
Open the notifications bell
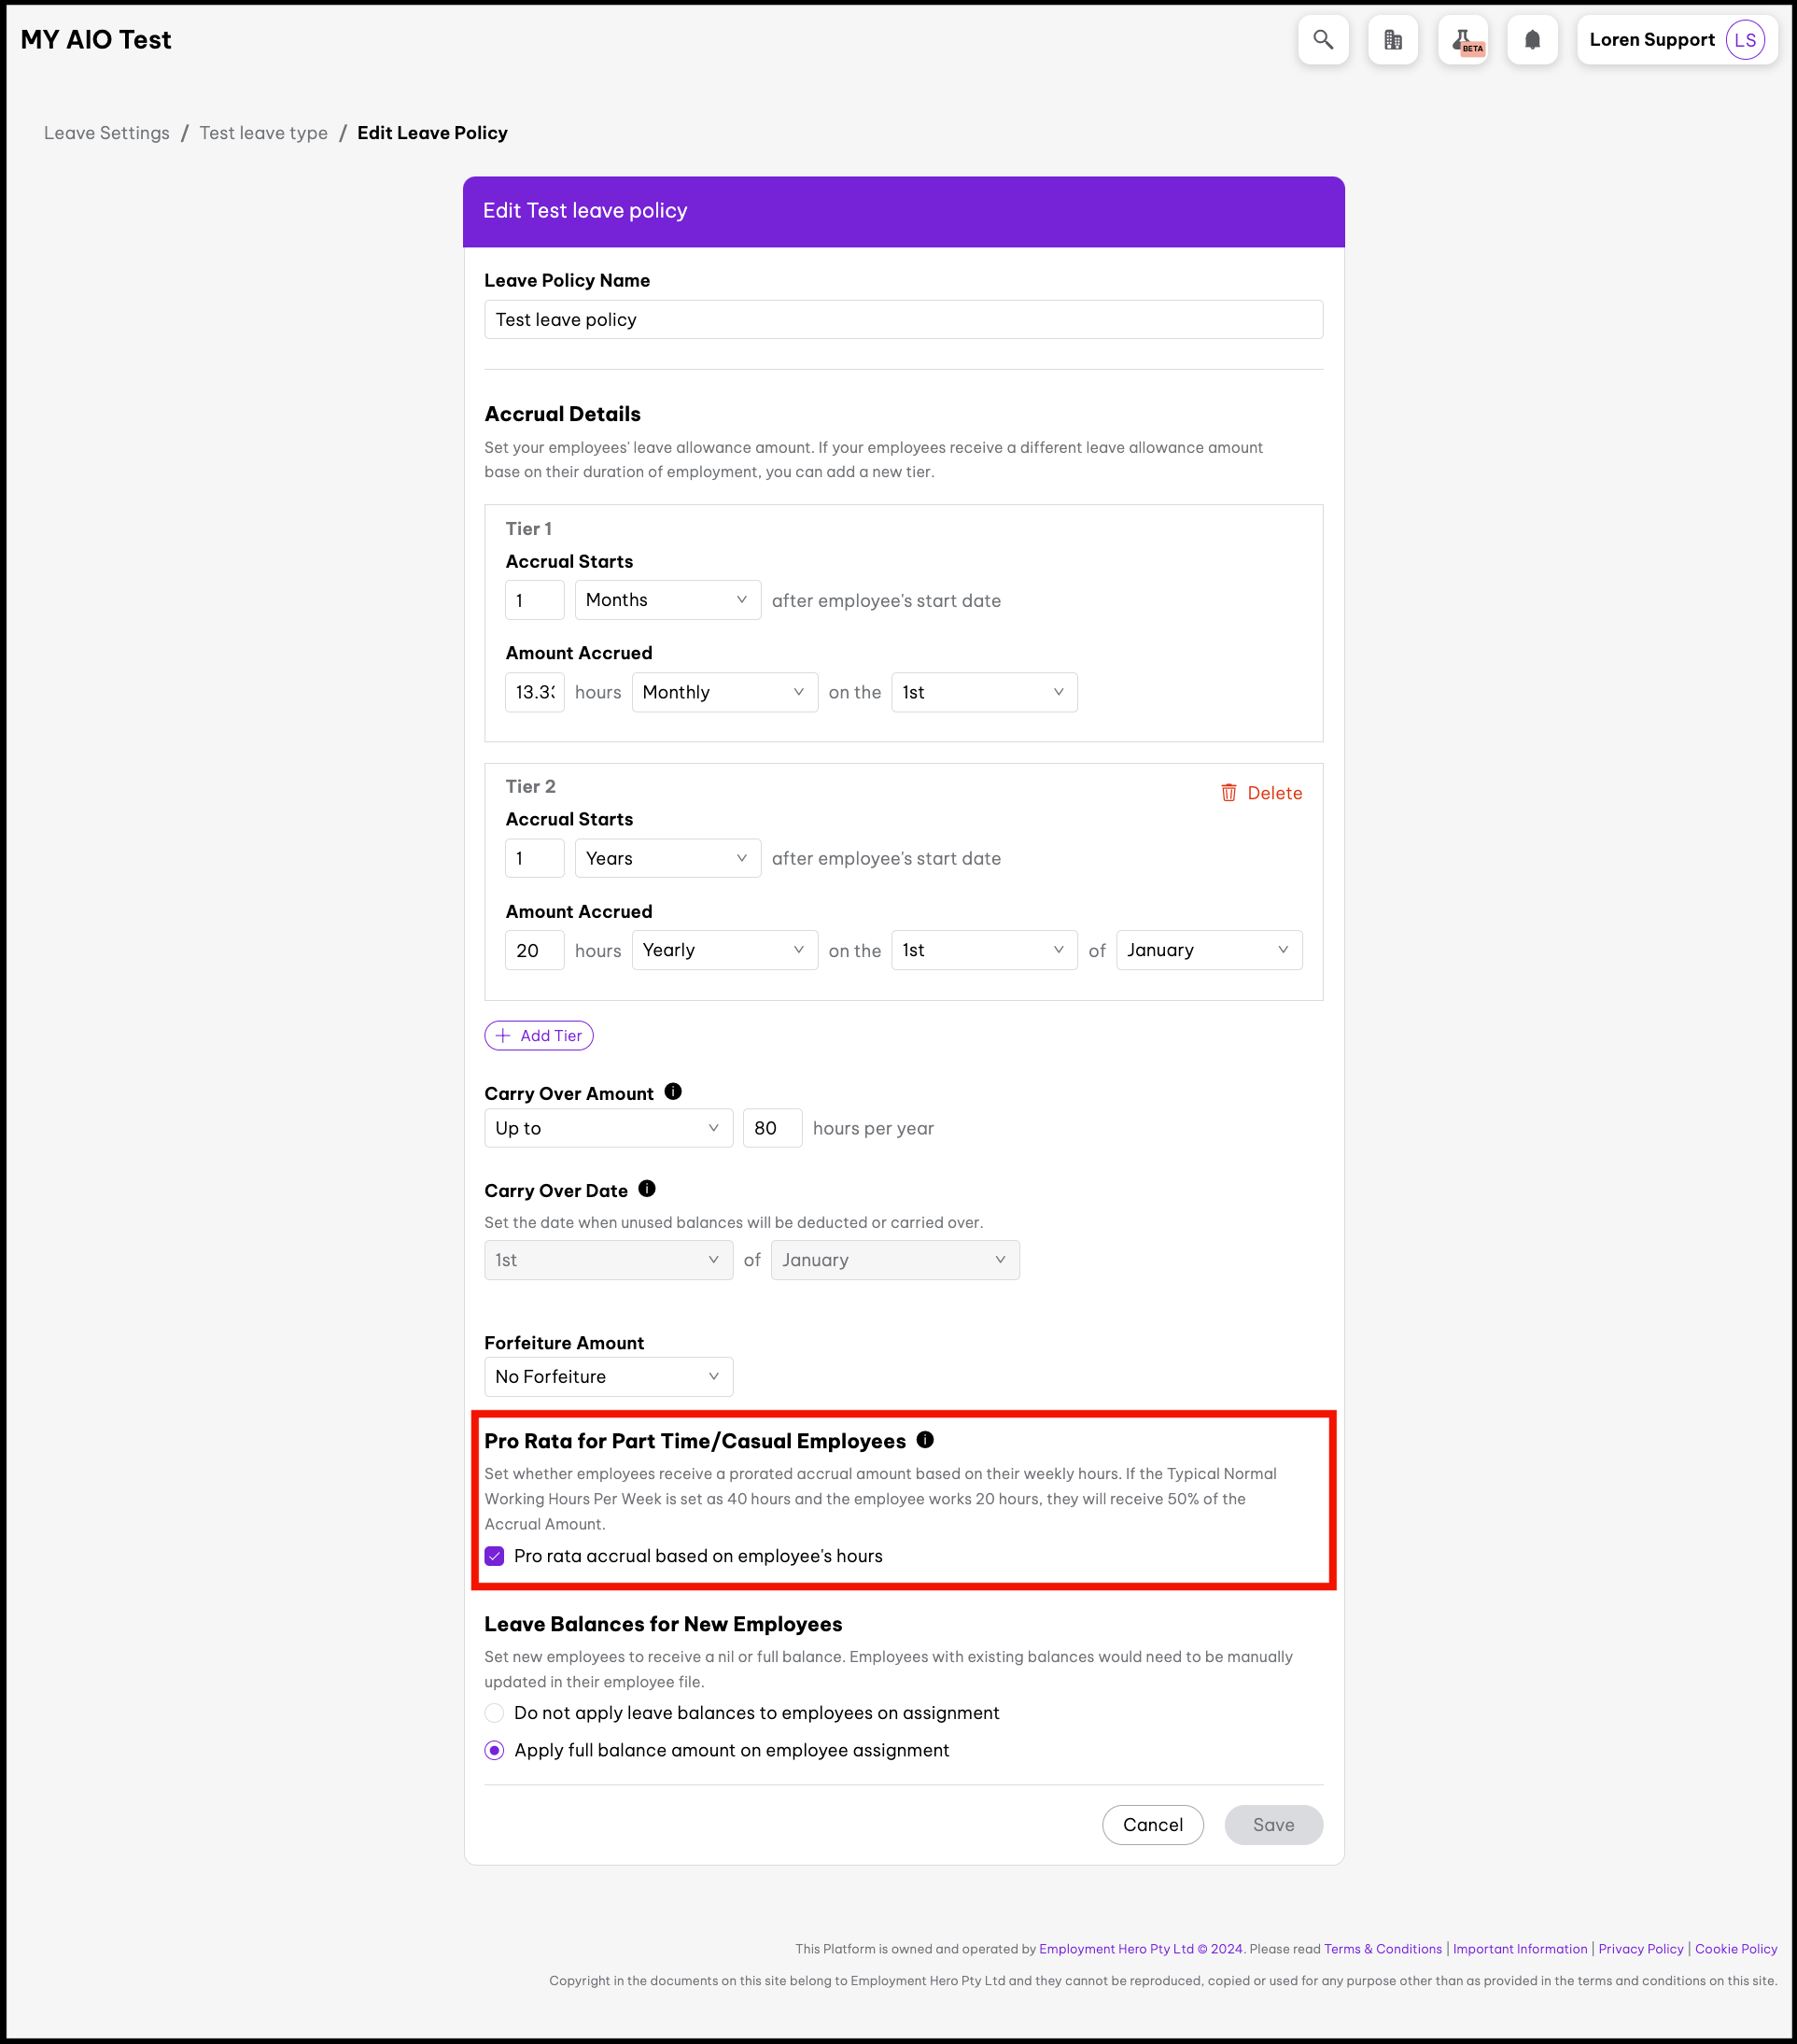pos(1532,40)
